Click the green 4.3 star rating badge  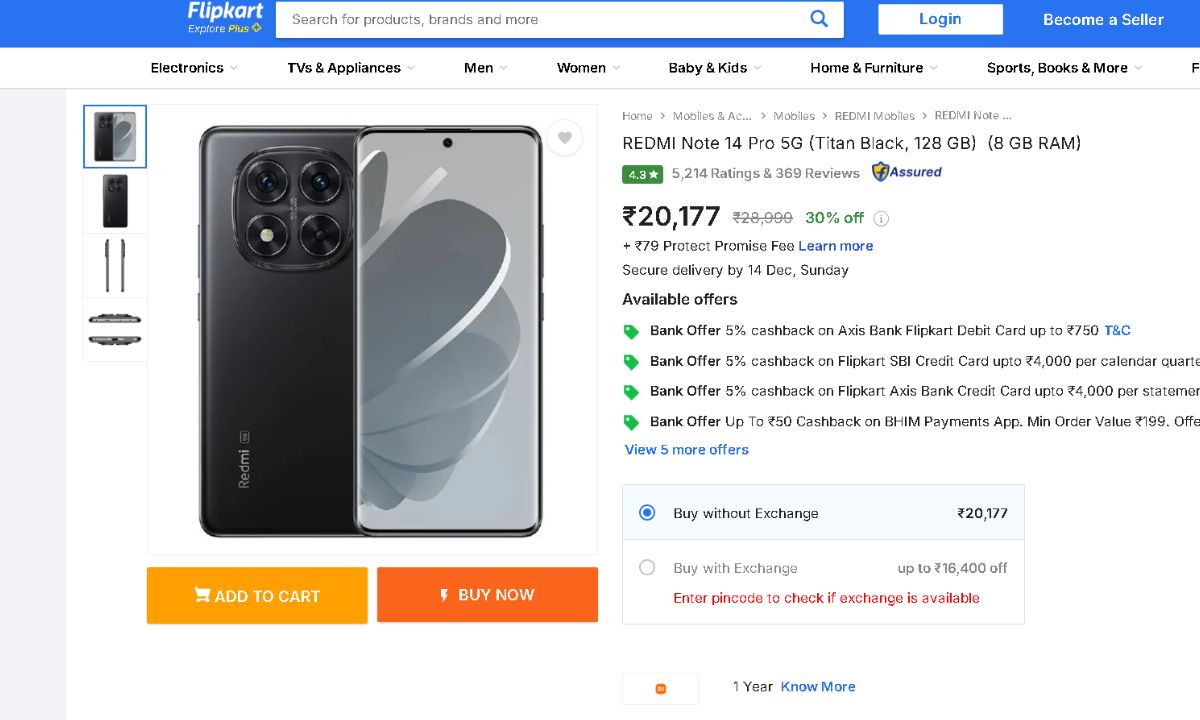pos(643,174)
